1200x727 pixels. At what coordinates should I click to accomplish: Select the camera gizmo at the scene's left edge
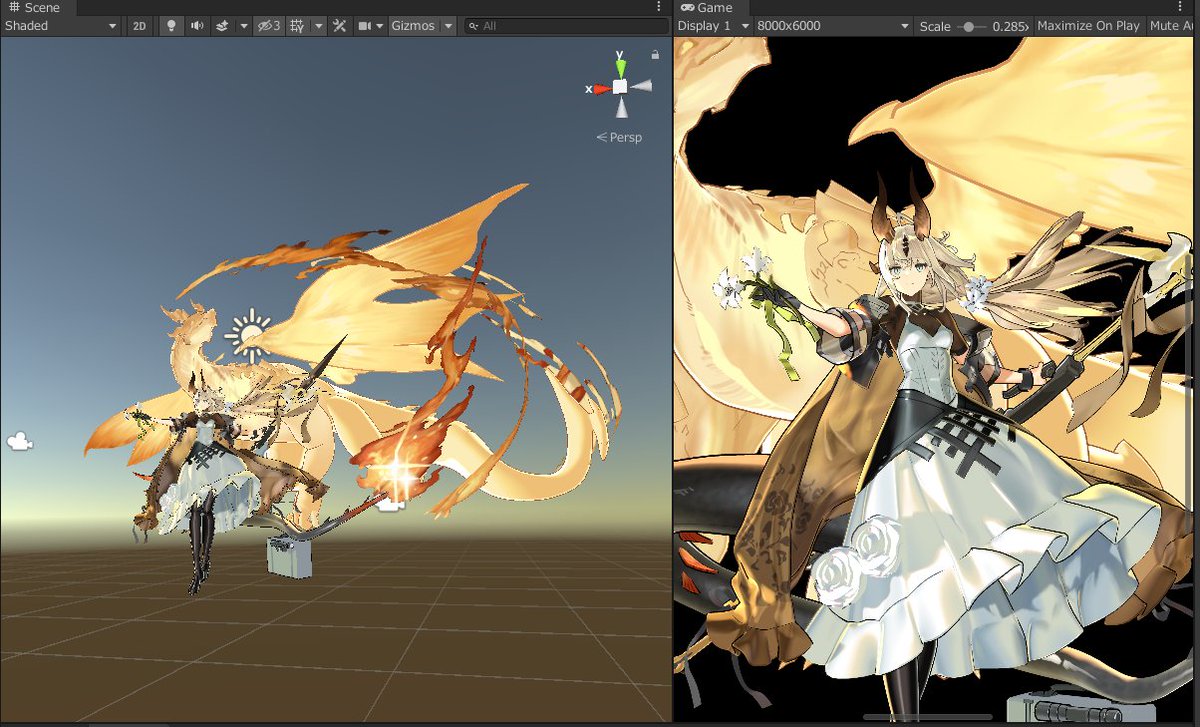click(x=19, y=440)
